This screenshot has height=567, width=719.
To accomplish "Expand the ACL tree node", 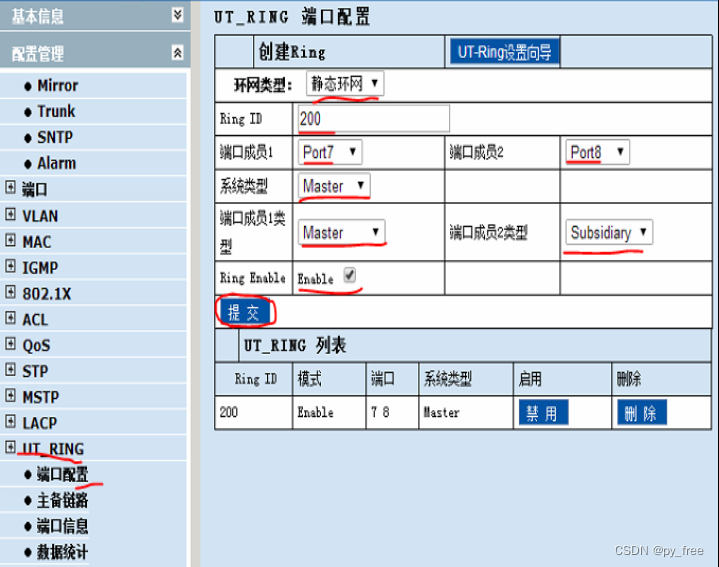I will click(x=10, y=317).
